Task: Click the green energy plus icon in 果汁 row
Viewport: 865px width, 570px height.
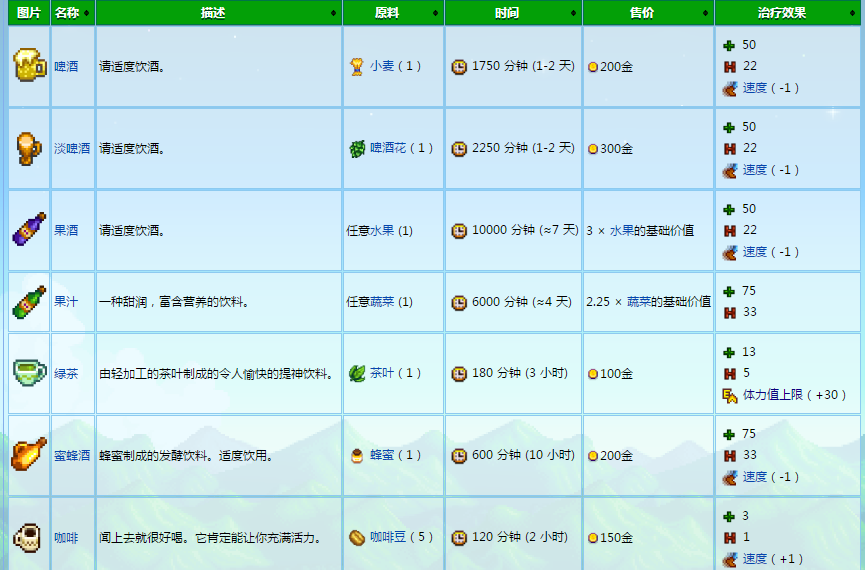Action: [729, 291]
